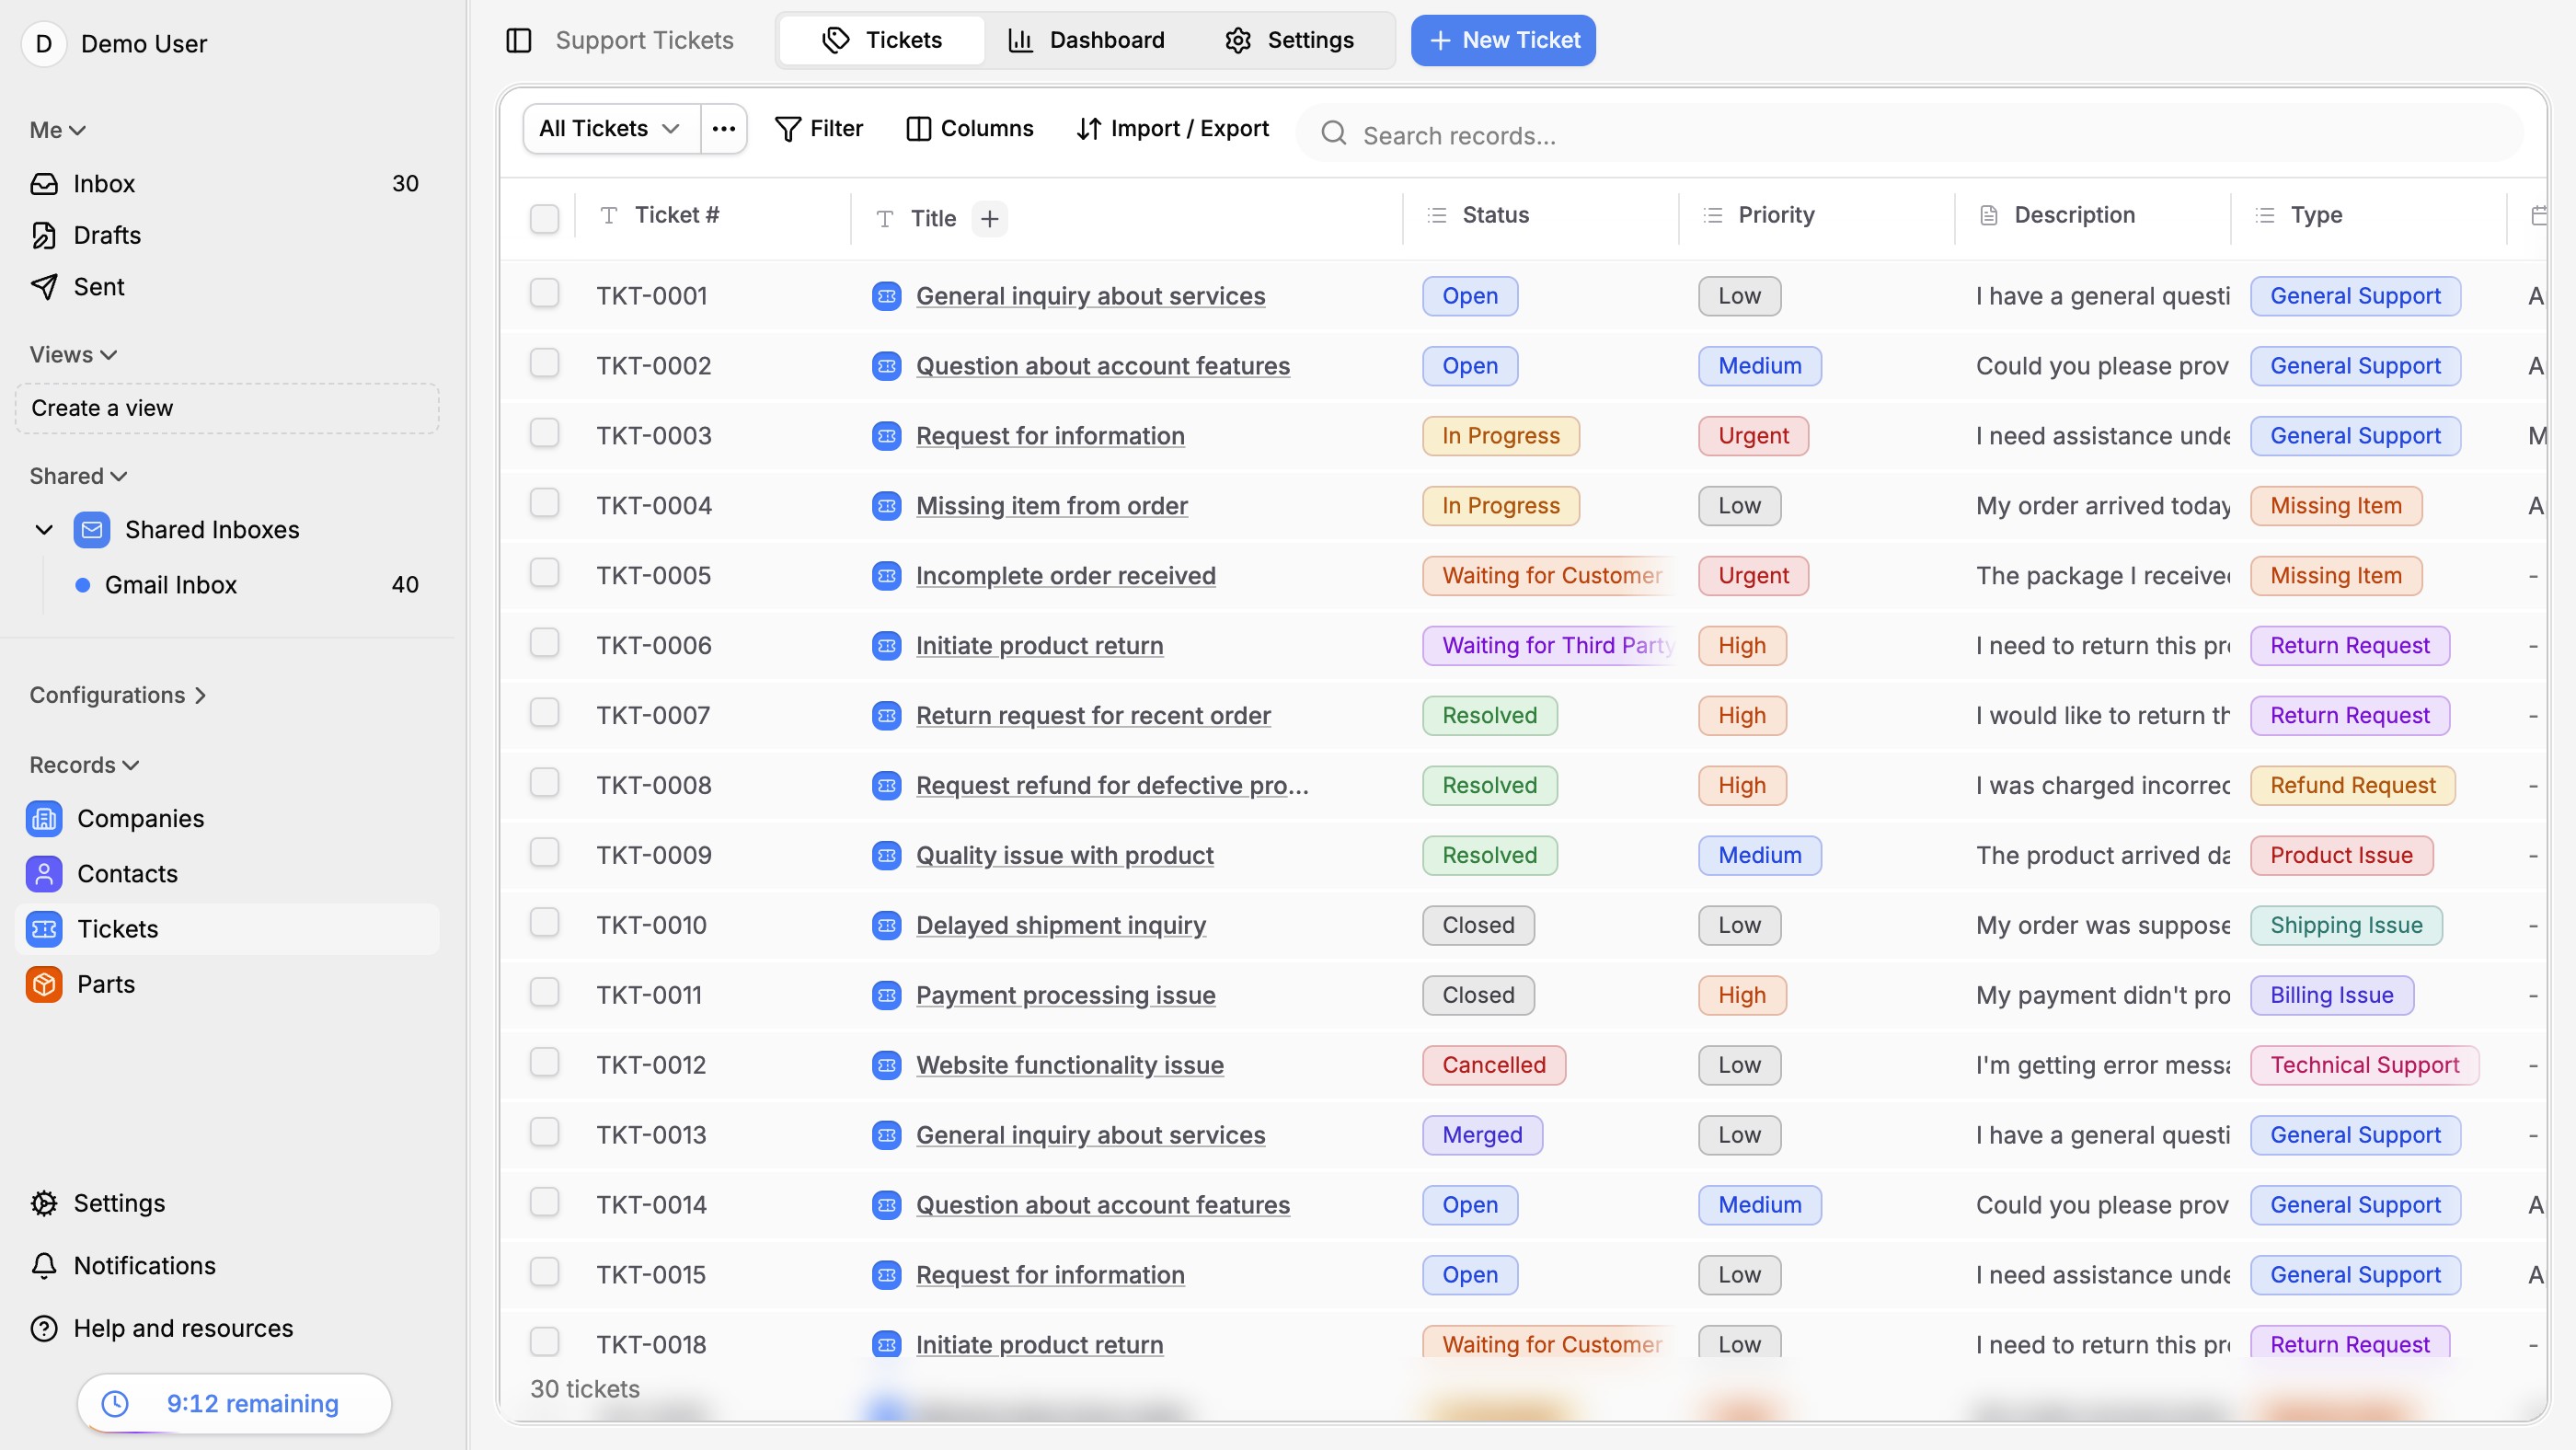Check the TKT-0015 row checkbox

[544, 1272]
